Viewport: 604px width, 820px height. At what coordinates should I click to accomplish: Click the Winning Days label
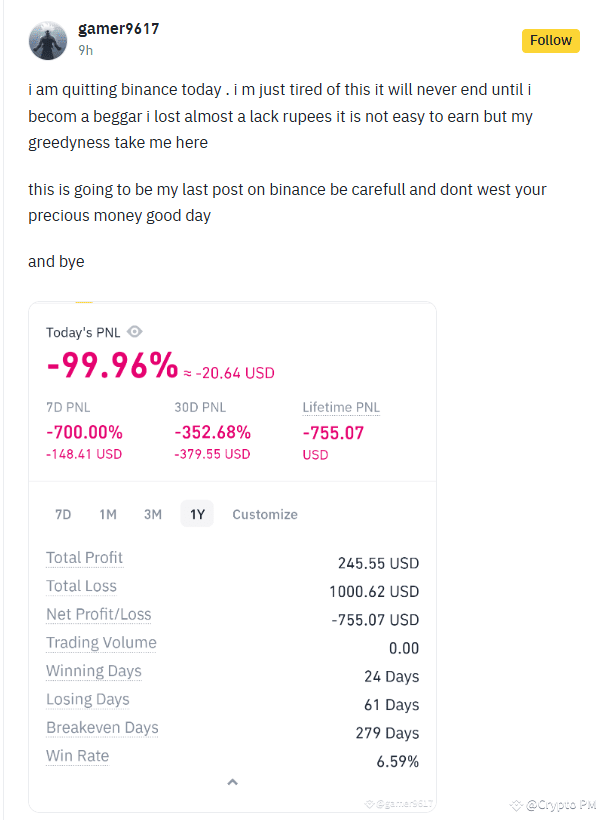[x=94, y=671]
